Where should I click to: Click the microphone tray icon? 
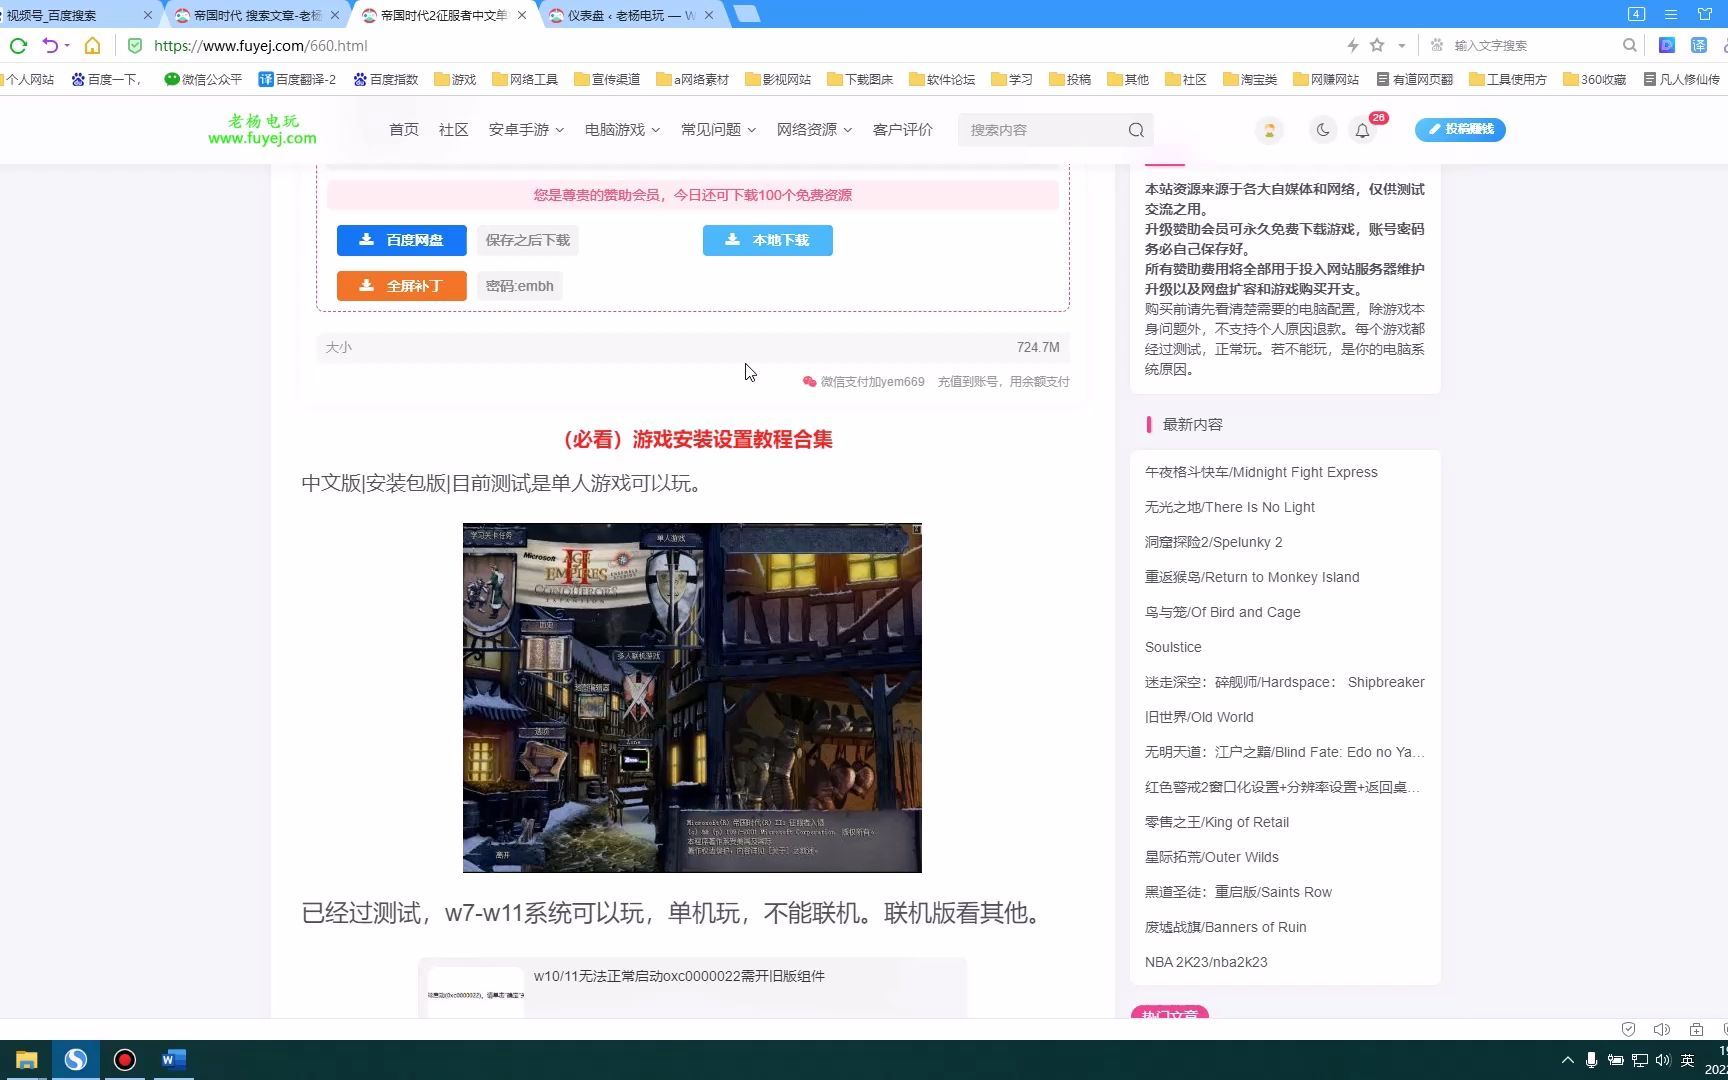click(1591, 1060)
